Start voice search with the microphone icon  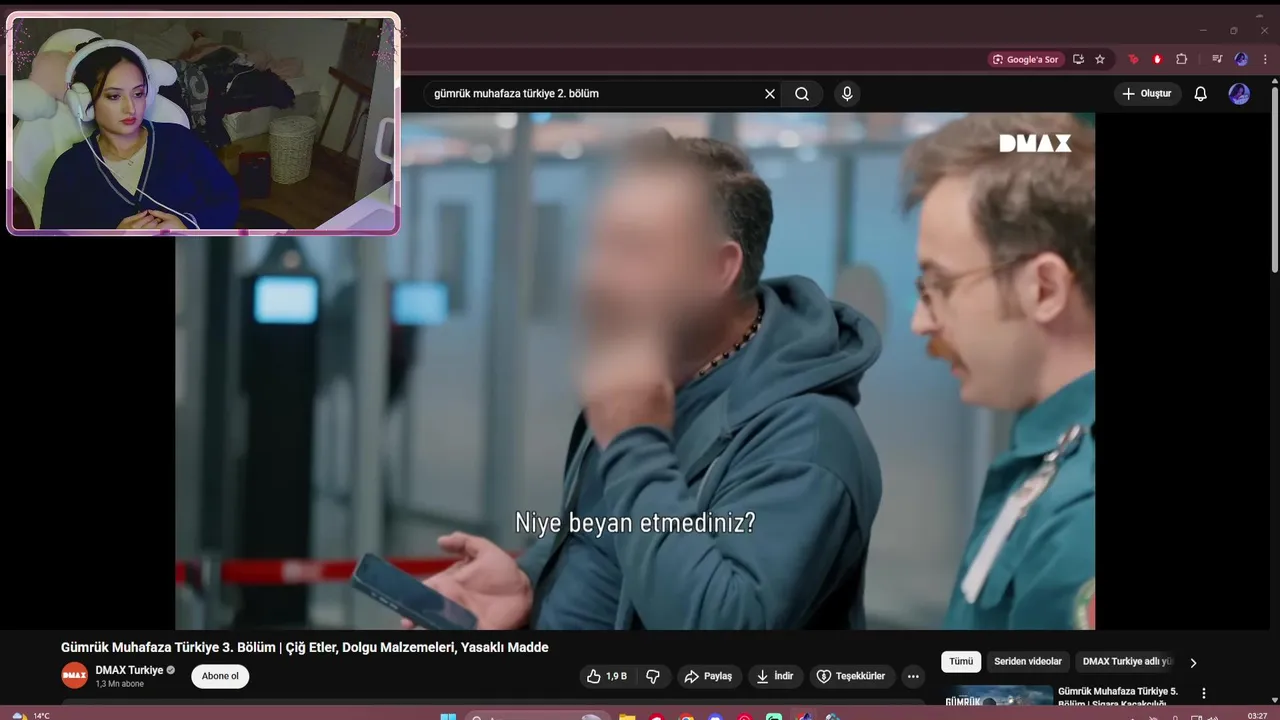point(847,94)
